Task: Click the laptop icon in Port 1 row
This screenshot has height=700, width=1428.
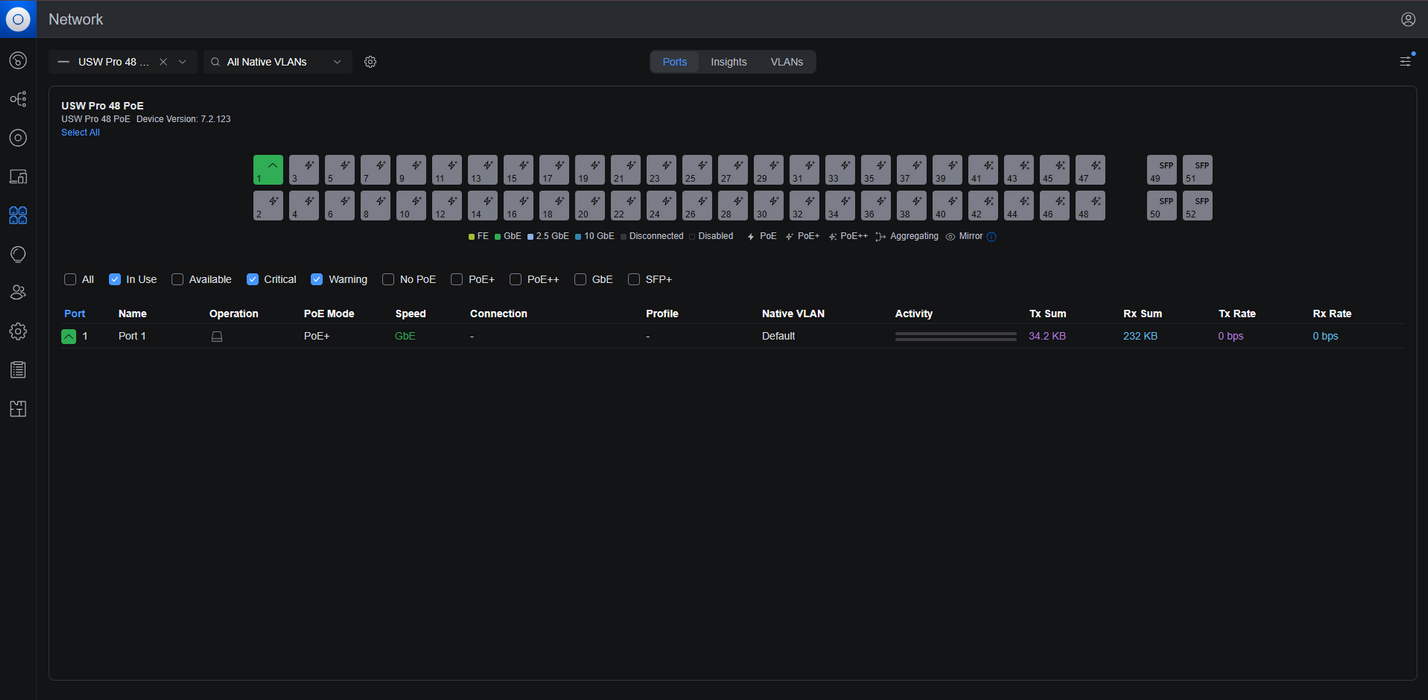Action: (216, 337)
